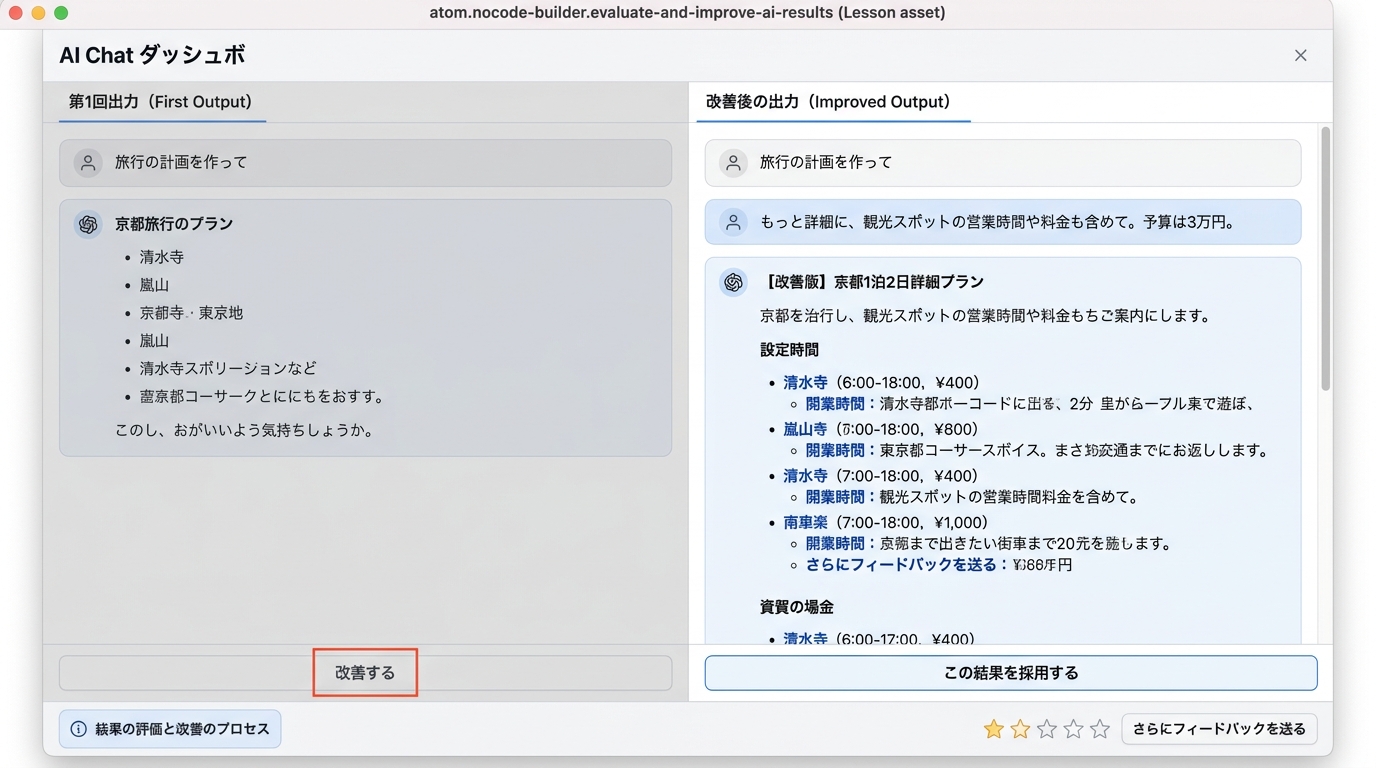The image size is (1376, 768).
Task: Set rating with the third star
Action: coord(1047,729)
